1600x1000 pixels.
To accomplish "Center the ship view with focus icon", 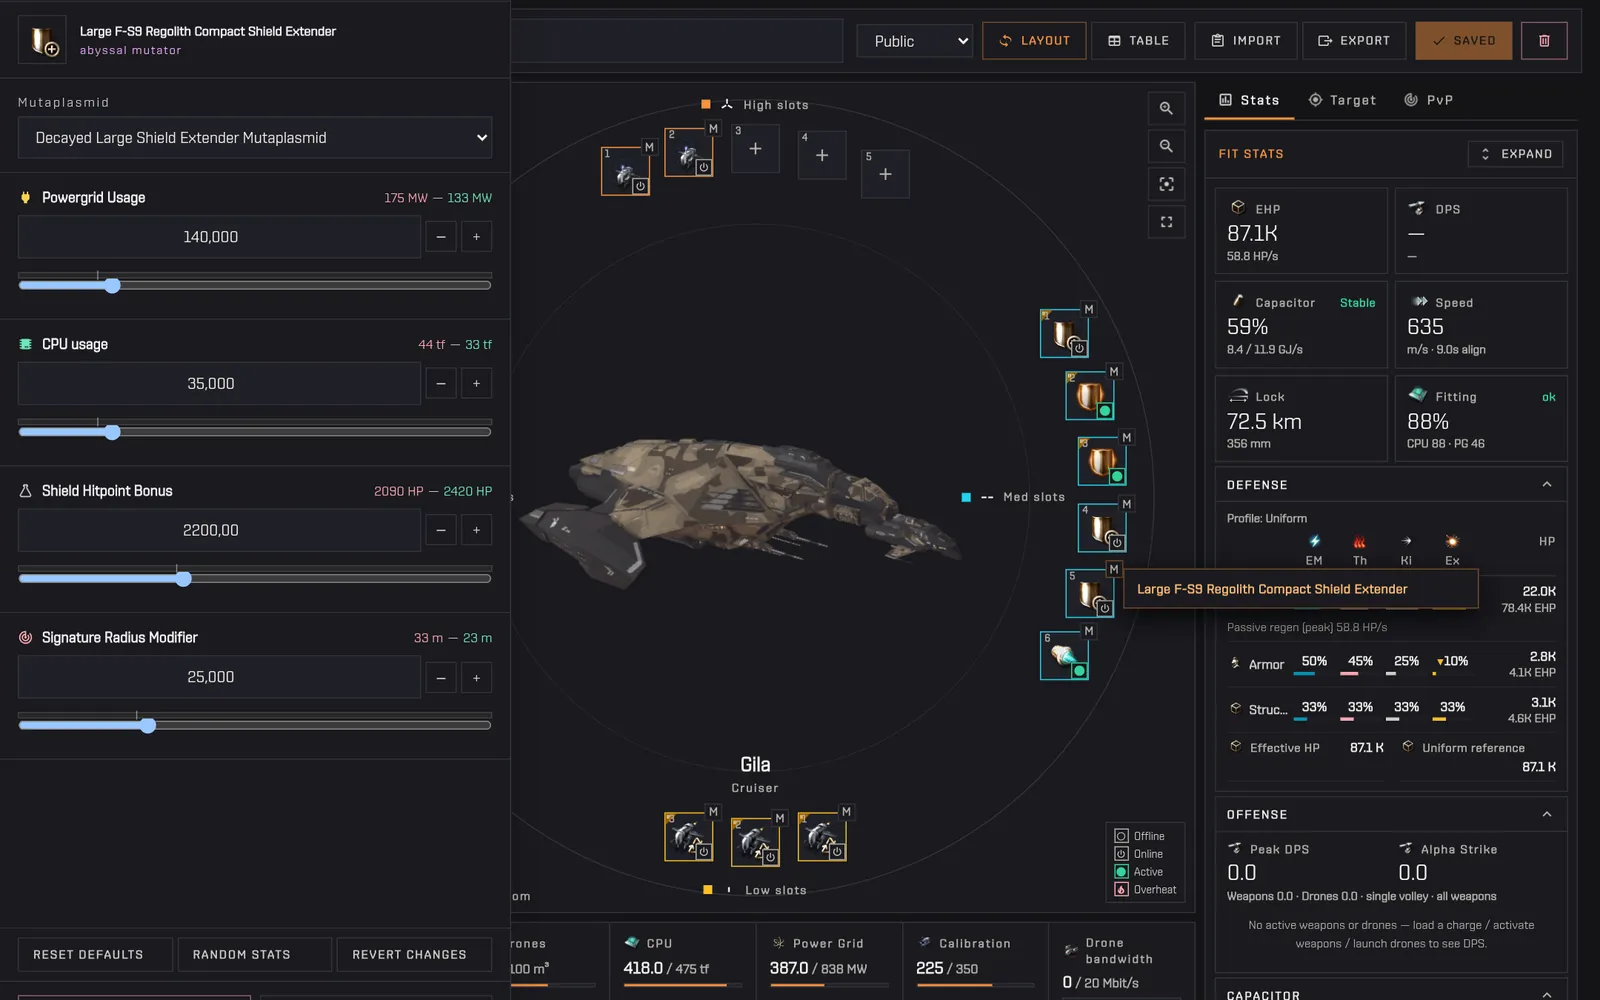I will pos(1166,184).
